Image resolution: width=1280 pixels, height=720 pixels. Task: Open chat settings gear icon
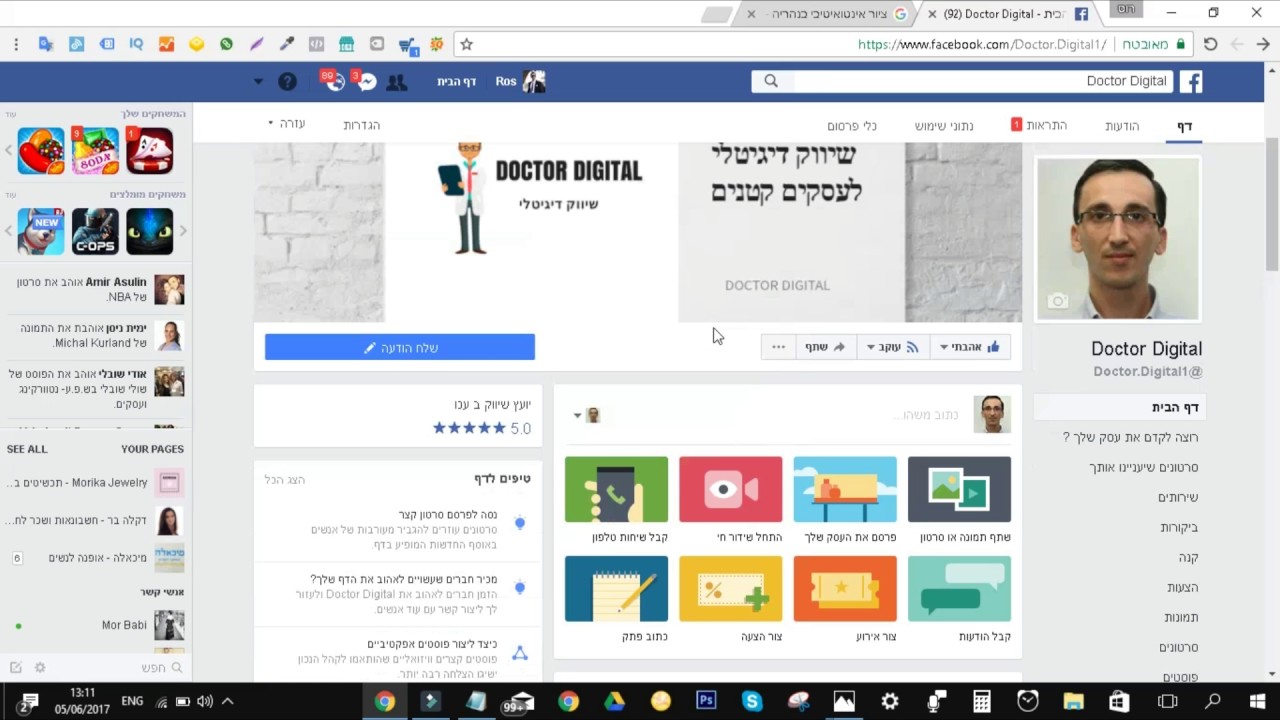pyautogui.click(x=40, y=667)
